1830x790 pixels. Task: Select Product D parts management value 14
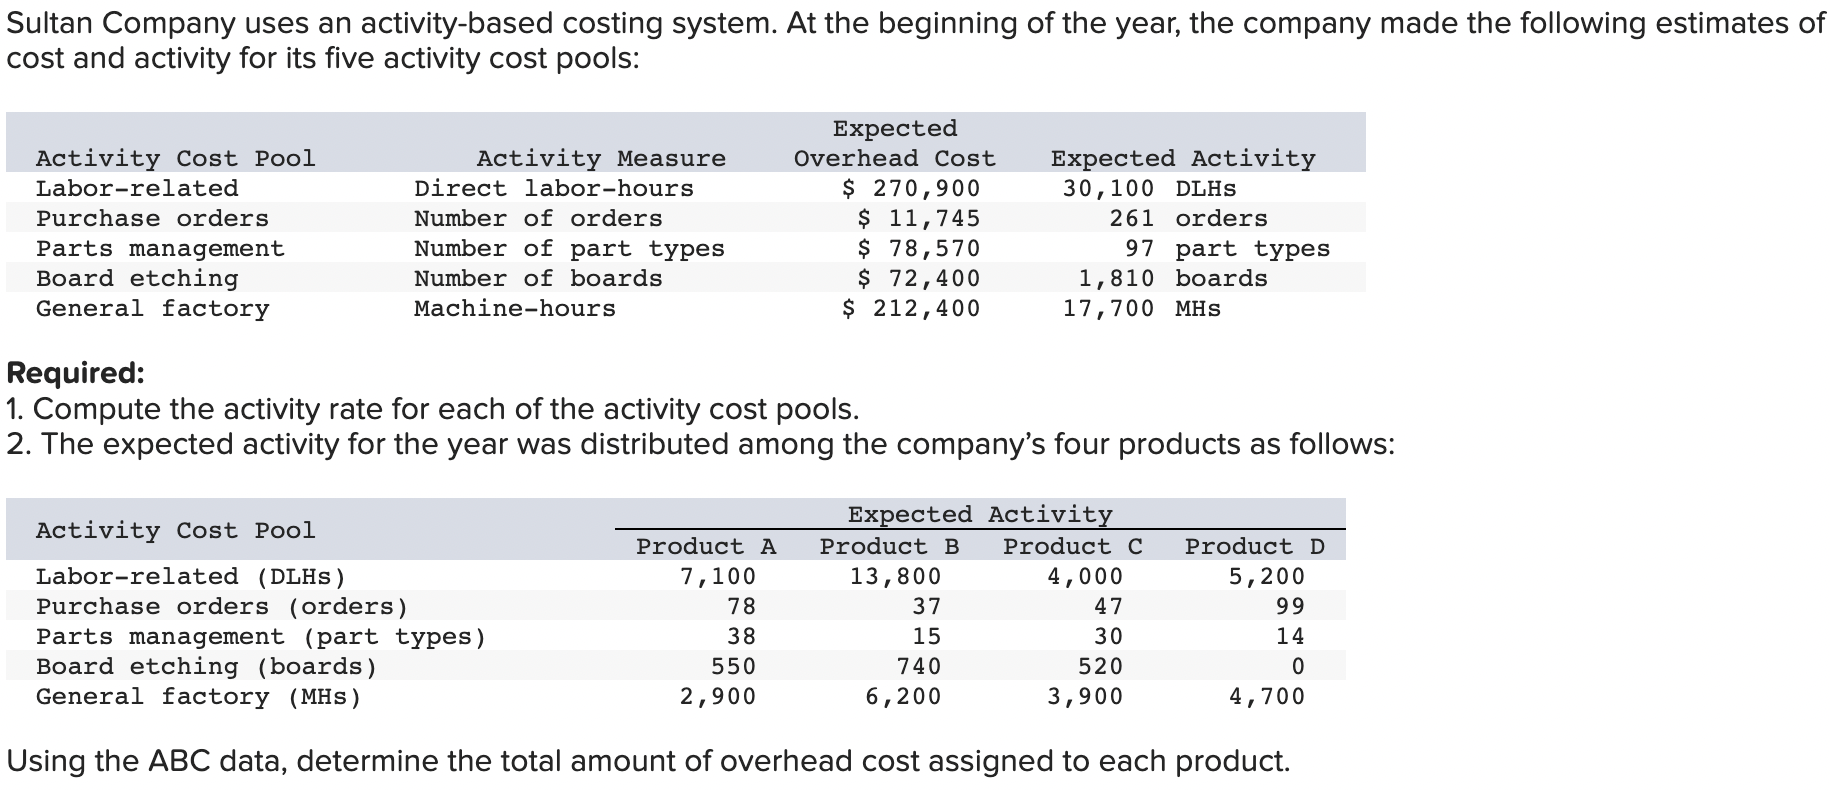click(1290, 636)
